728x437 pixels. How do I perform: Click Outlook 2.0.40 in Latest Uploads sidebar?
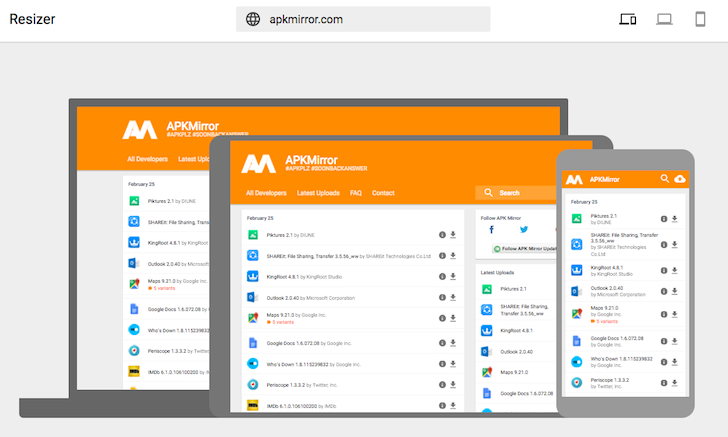click(x=516, y=352)
